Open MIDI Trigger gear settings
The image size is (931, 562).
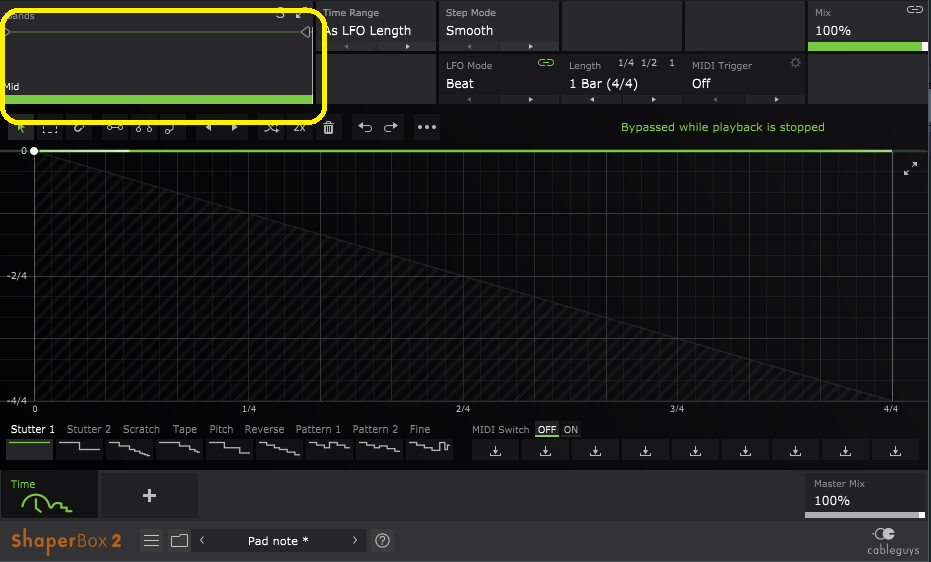coord(796,63)
